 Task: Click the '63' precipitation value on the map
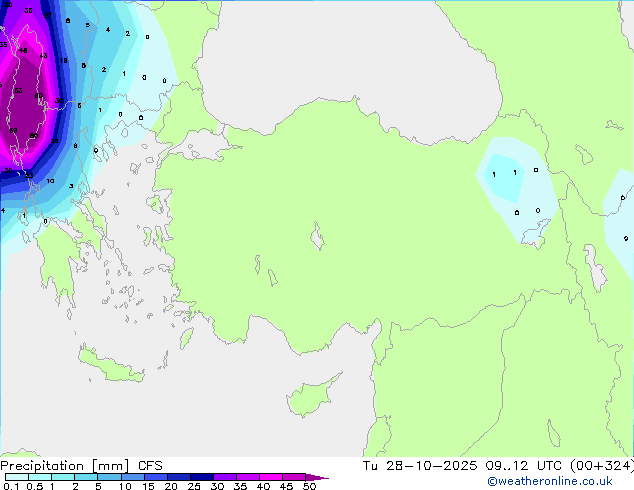click(x=18, y=91)
